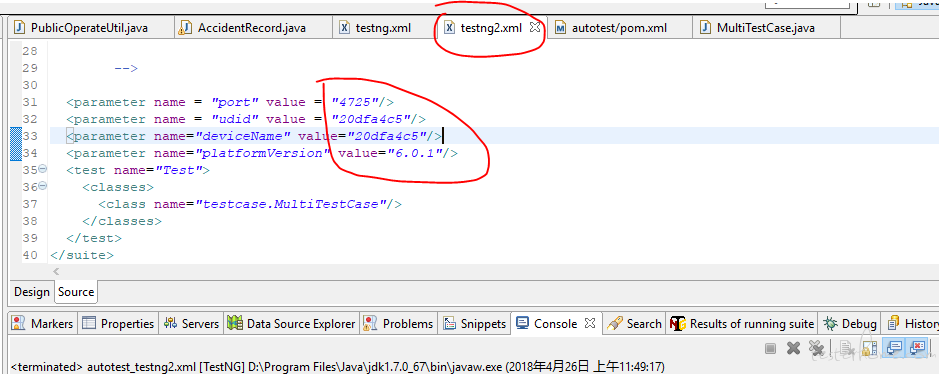
Task: Click the test name value "Test"
Action: pos(178,170)
